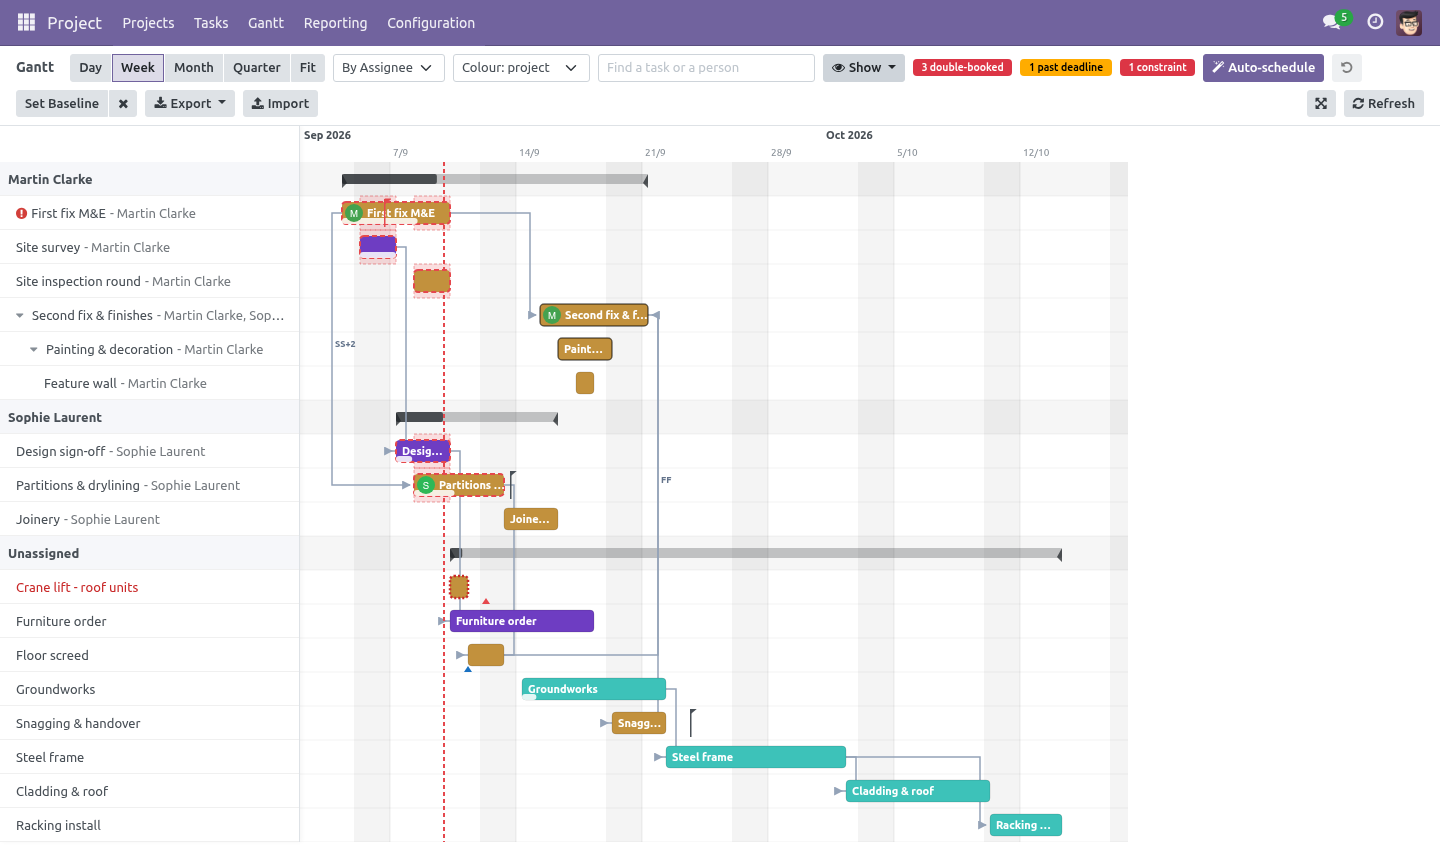
Task: Open the Gantt menu
Action: tap(266, 23)
